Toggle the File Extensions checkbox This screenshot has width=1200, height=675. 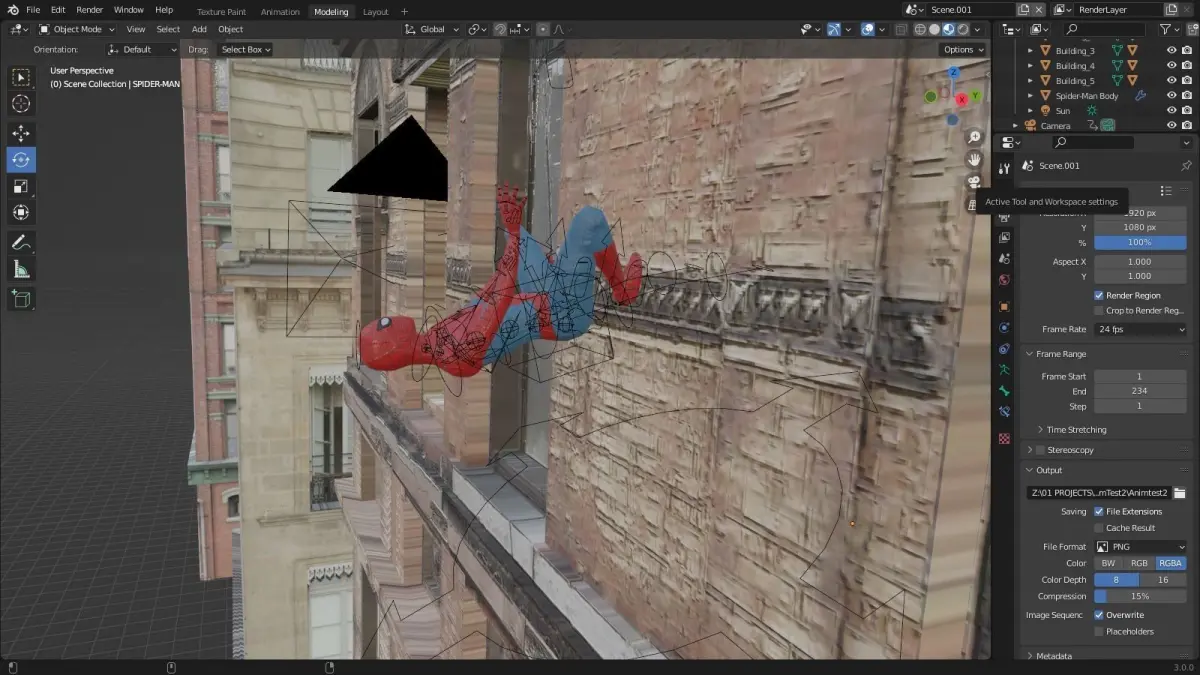[x=1099, y=512]
